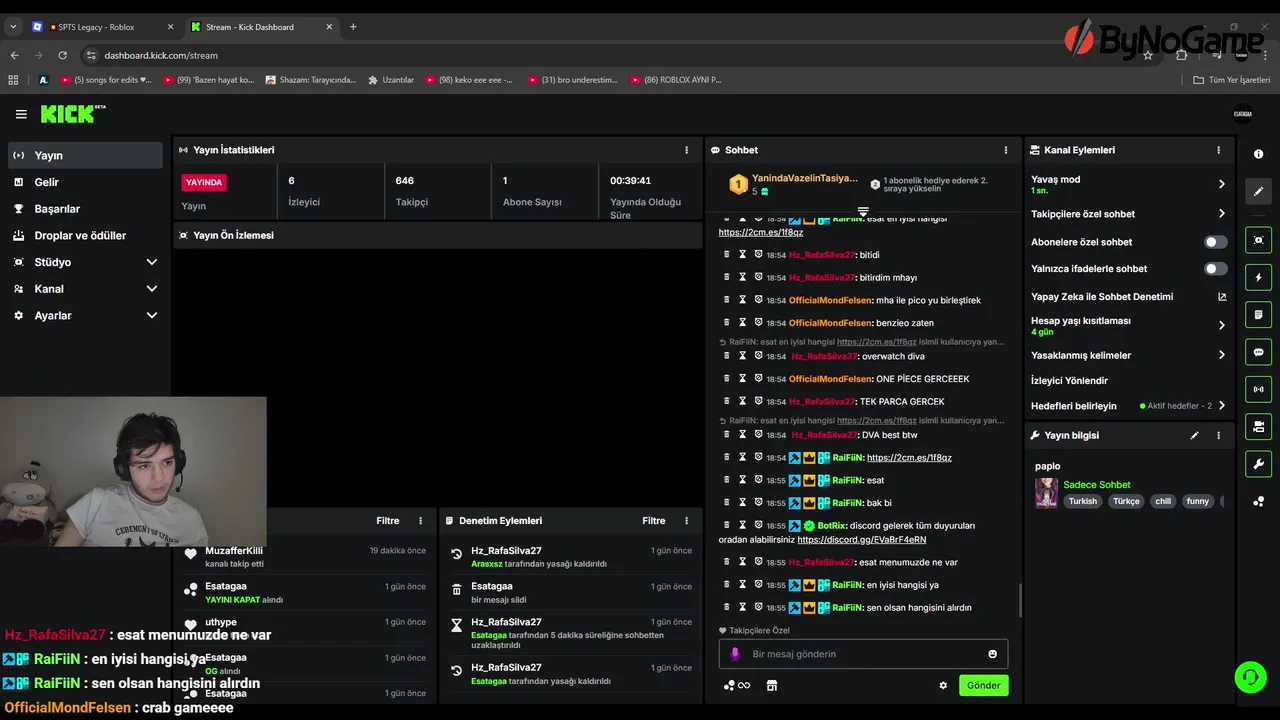Click the YAYINDA live status badge
This screenshot has width=1280, height=720.
click(204, 183)
